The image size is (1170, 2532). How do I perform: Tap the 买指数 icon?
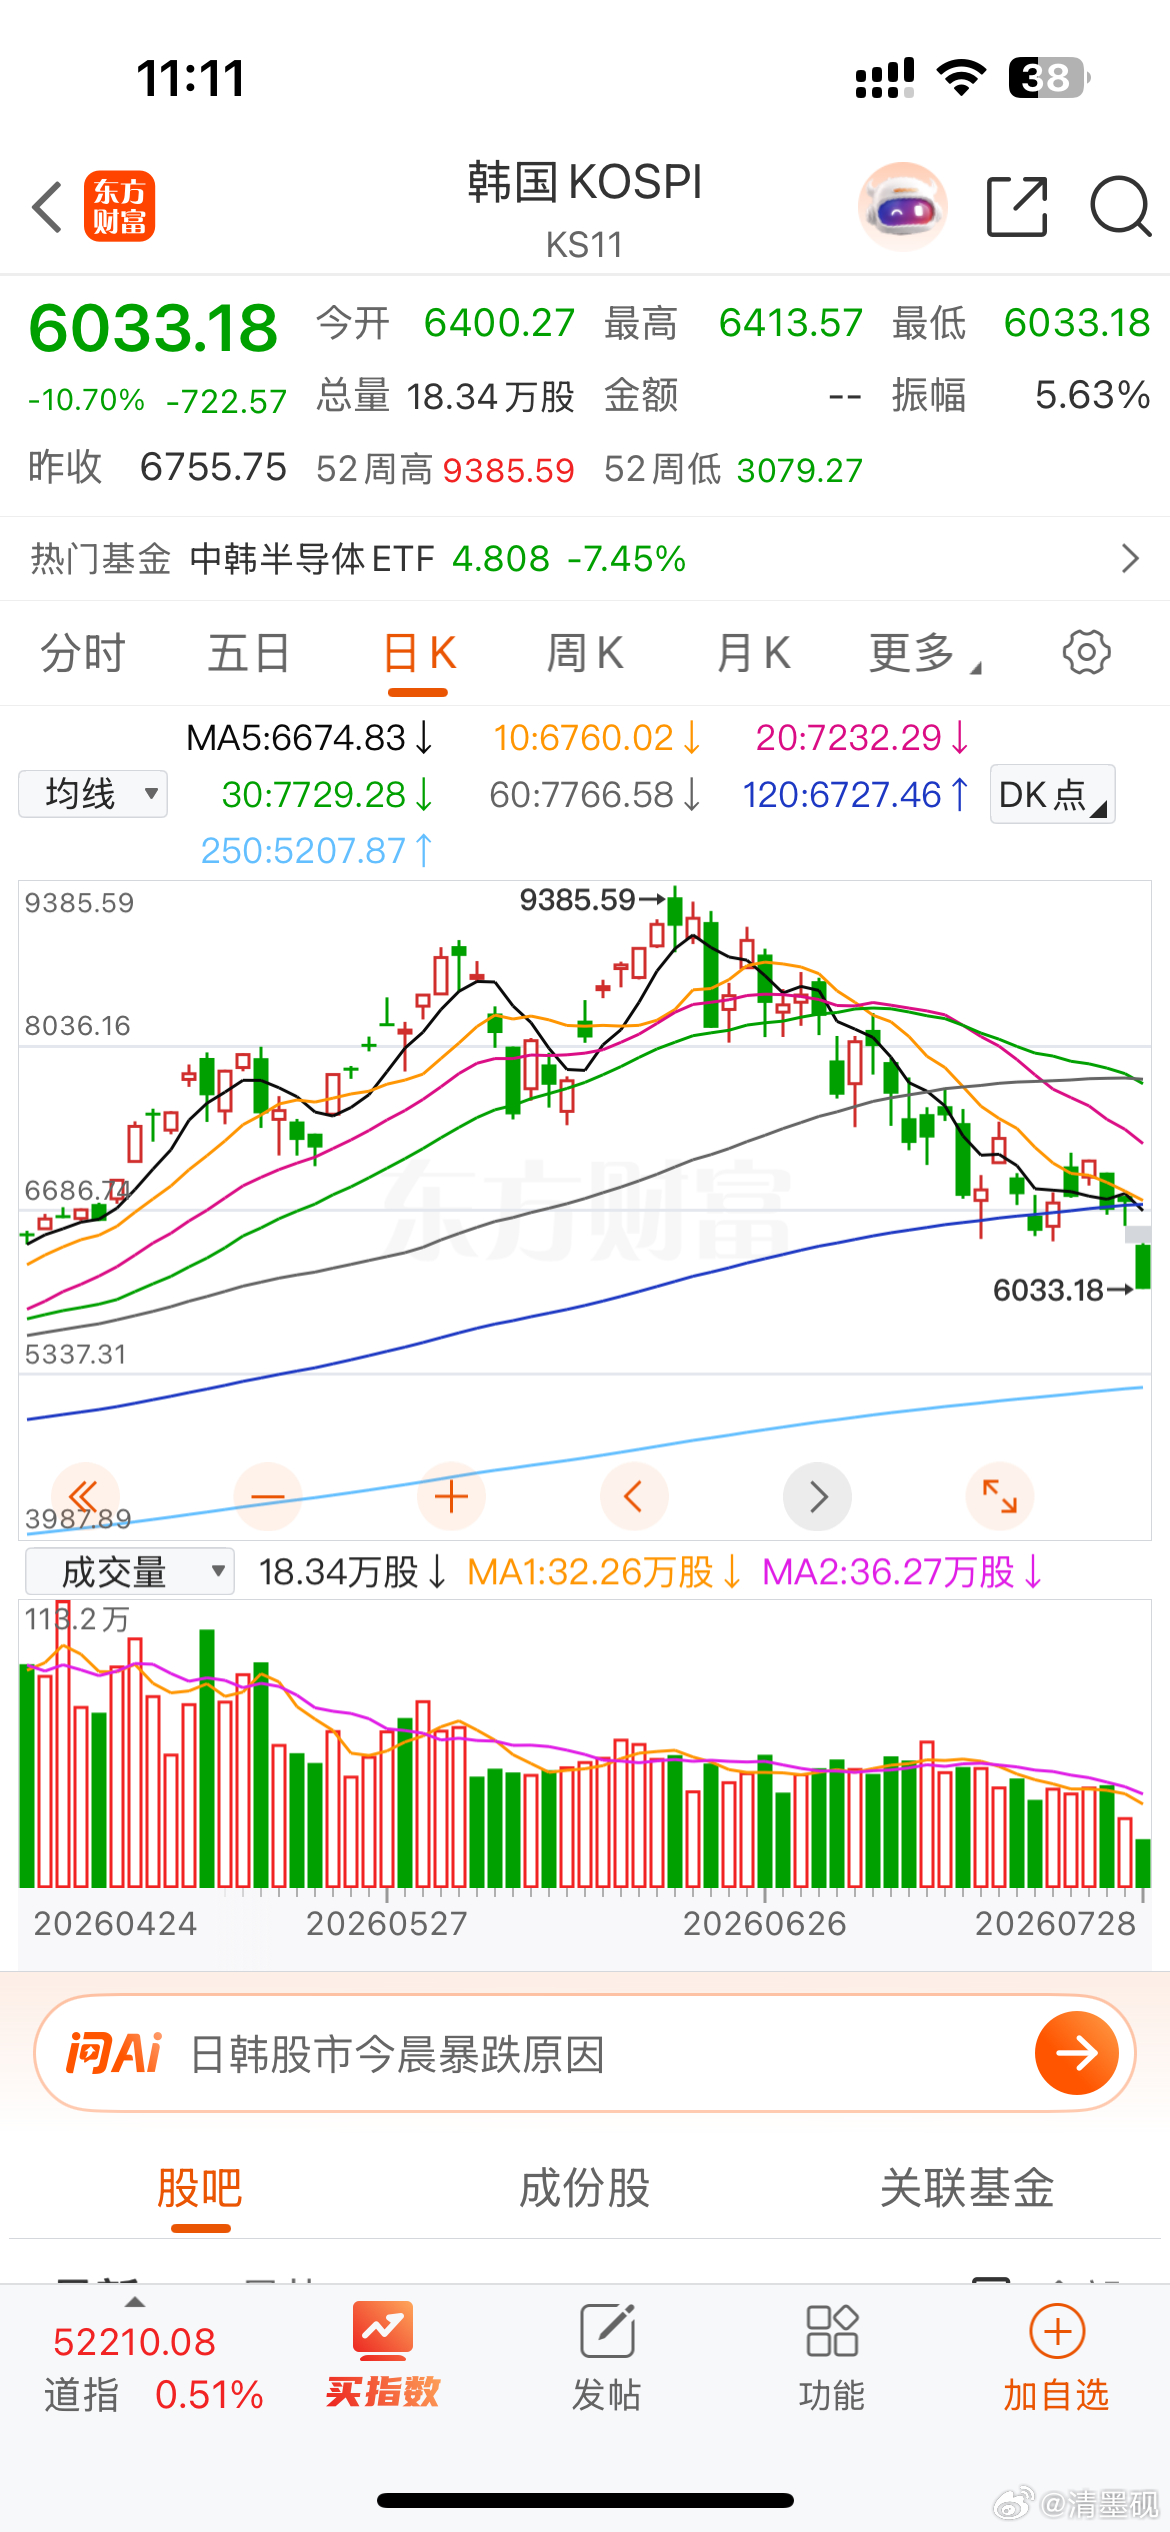[x=383, y=2330]
